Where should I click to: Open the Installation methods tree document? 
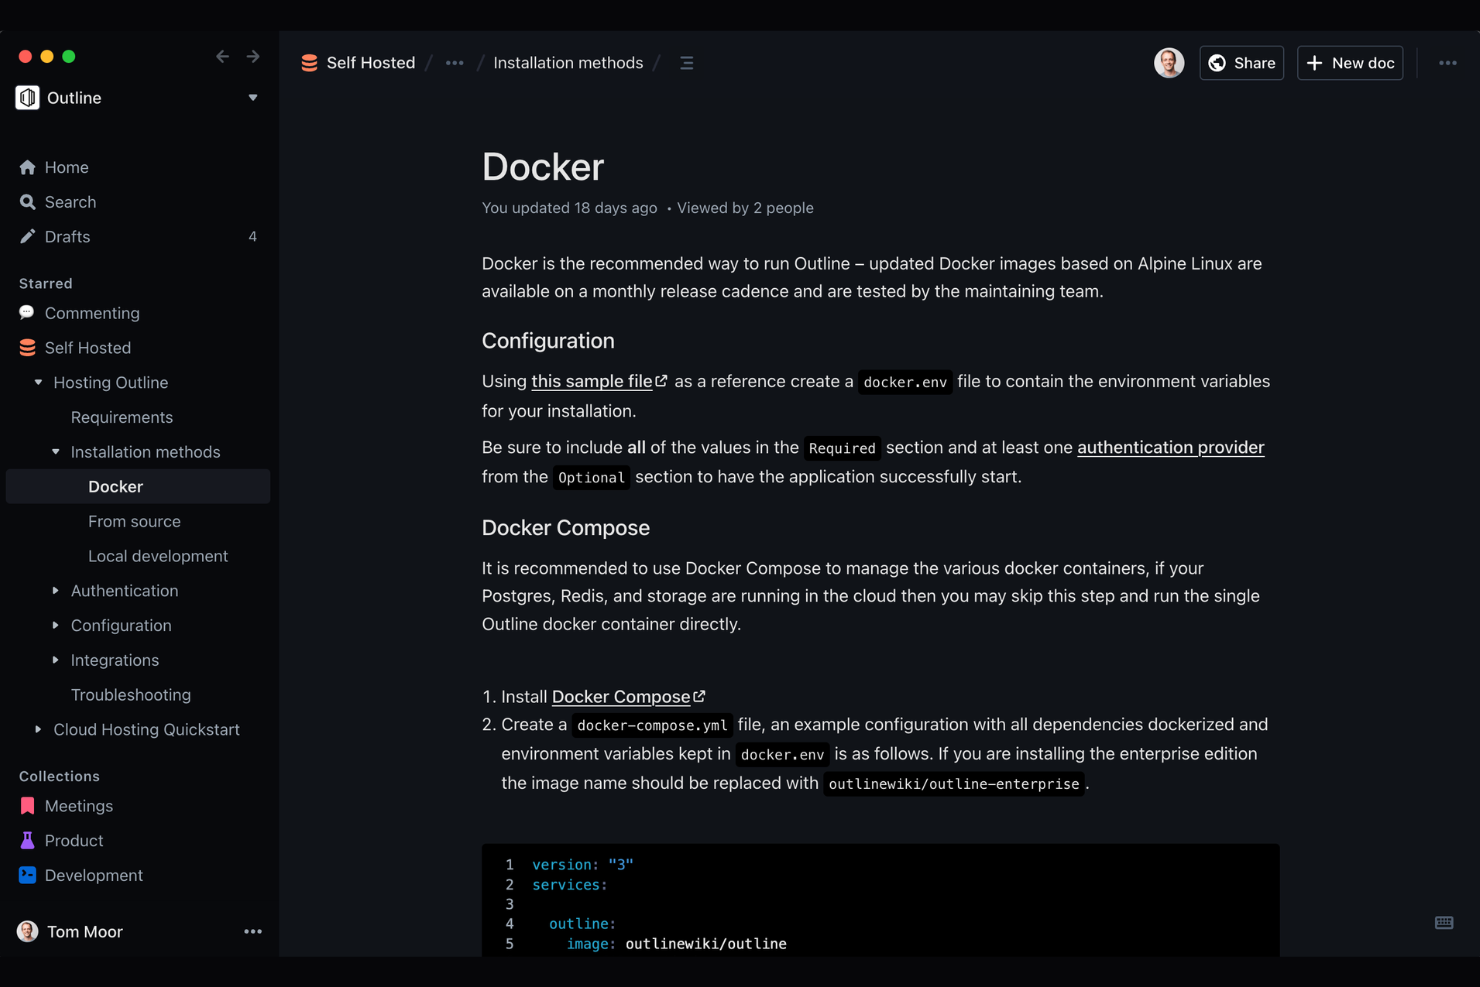pos(146,452)
